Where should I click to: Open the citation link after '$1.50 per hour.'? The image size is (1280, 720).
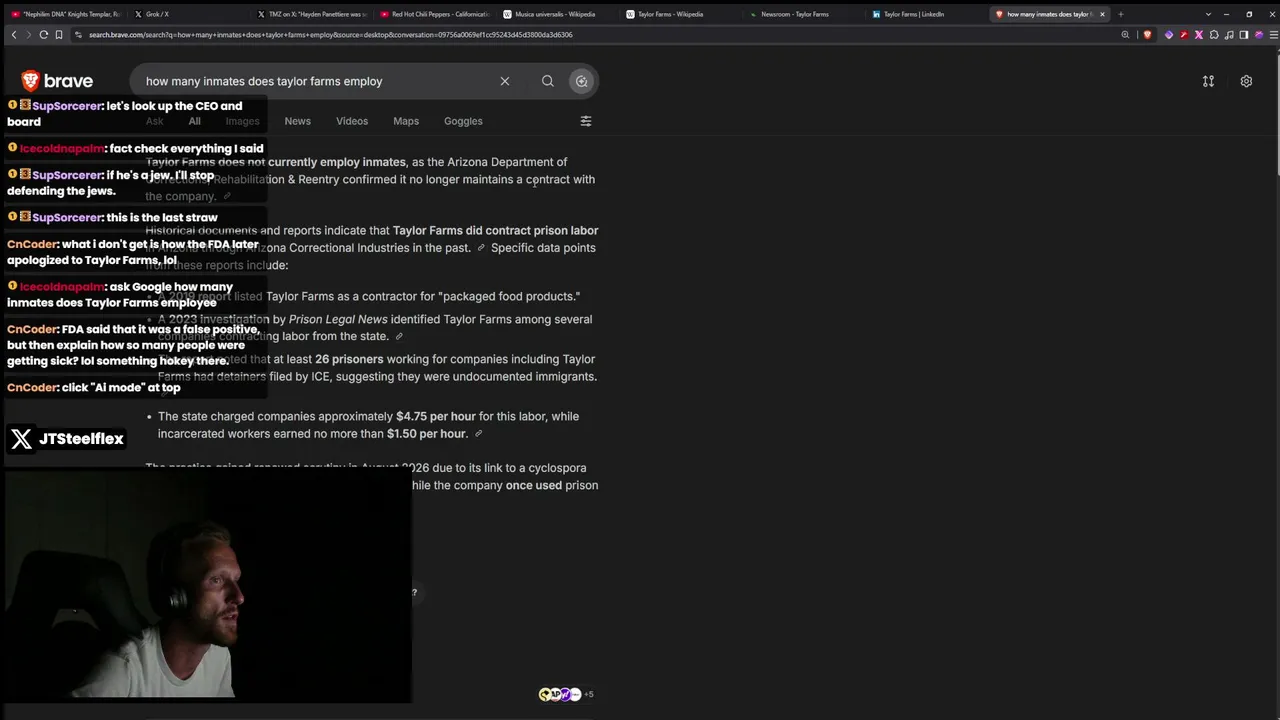point(478,434)
